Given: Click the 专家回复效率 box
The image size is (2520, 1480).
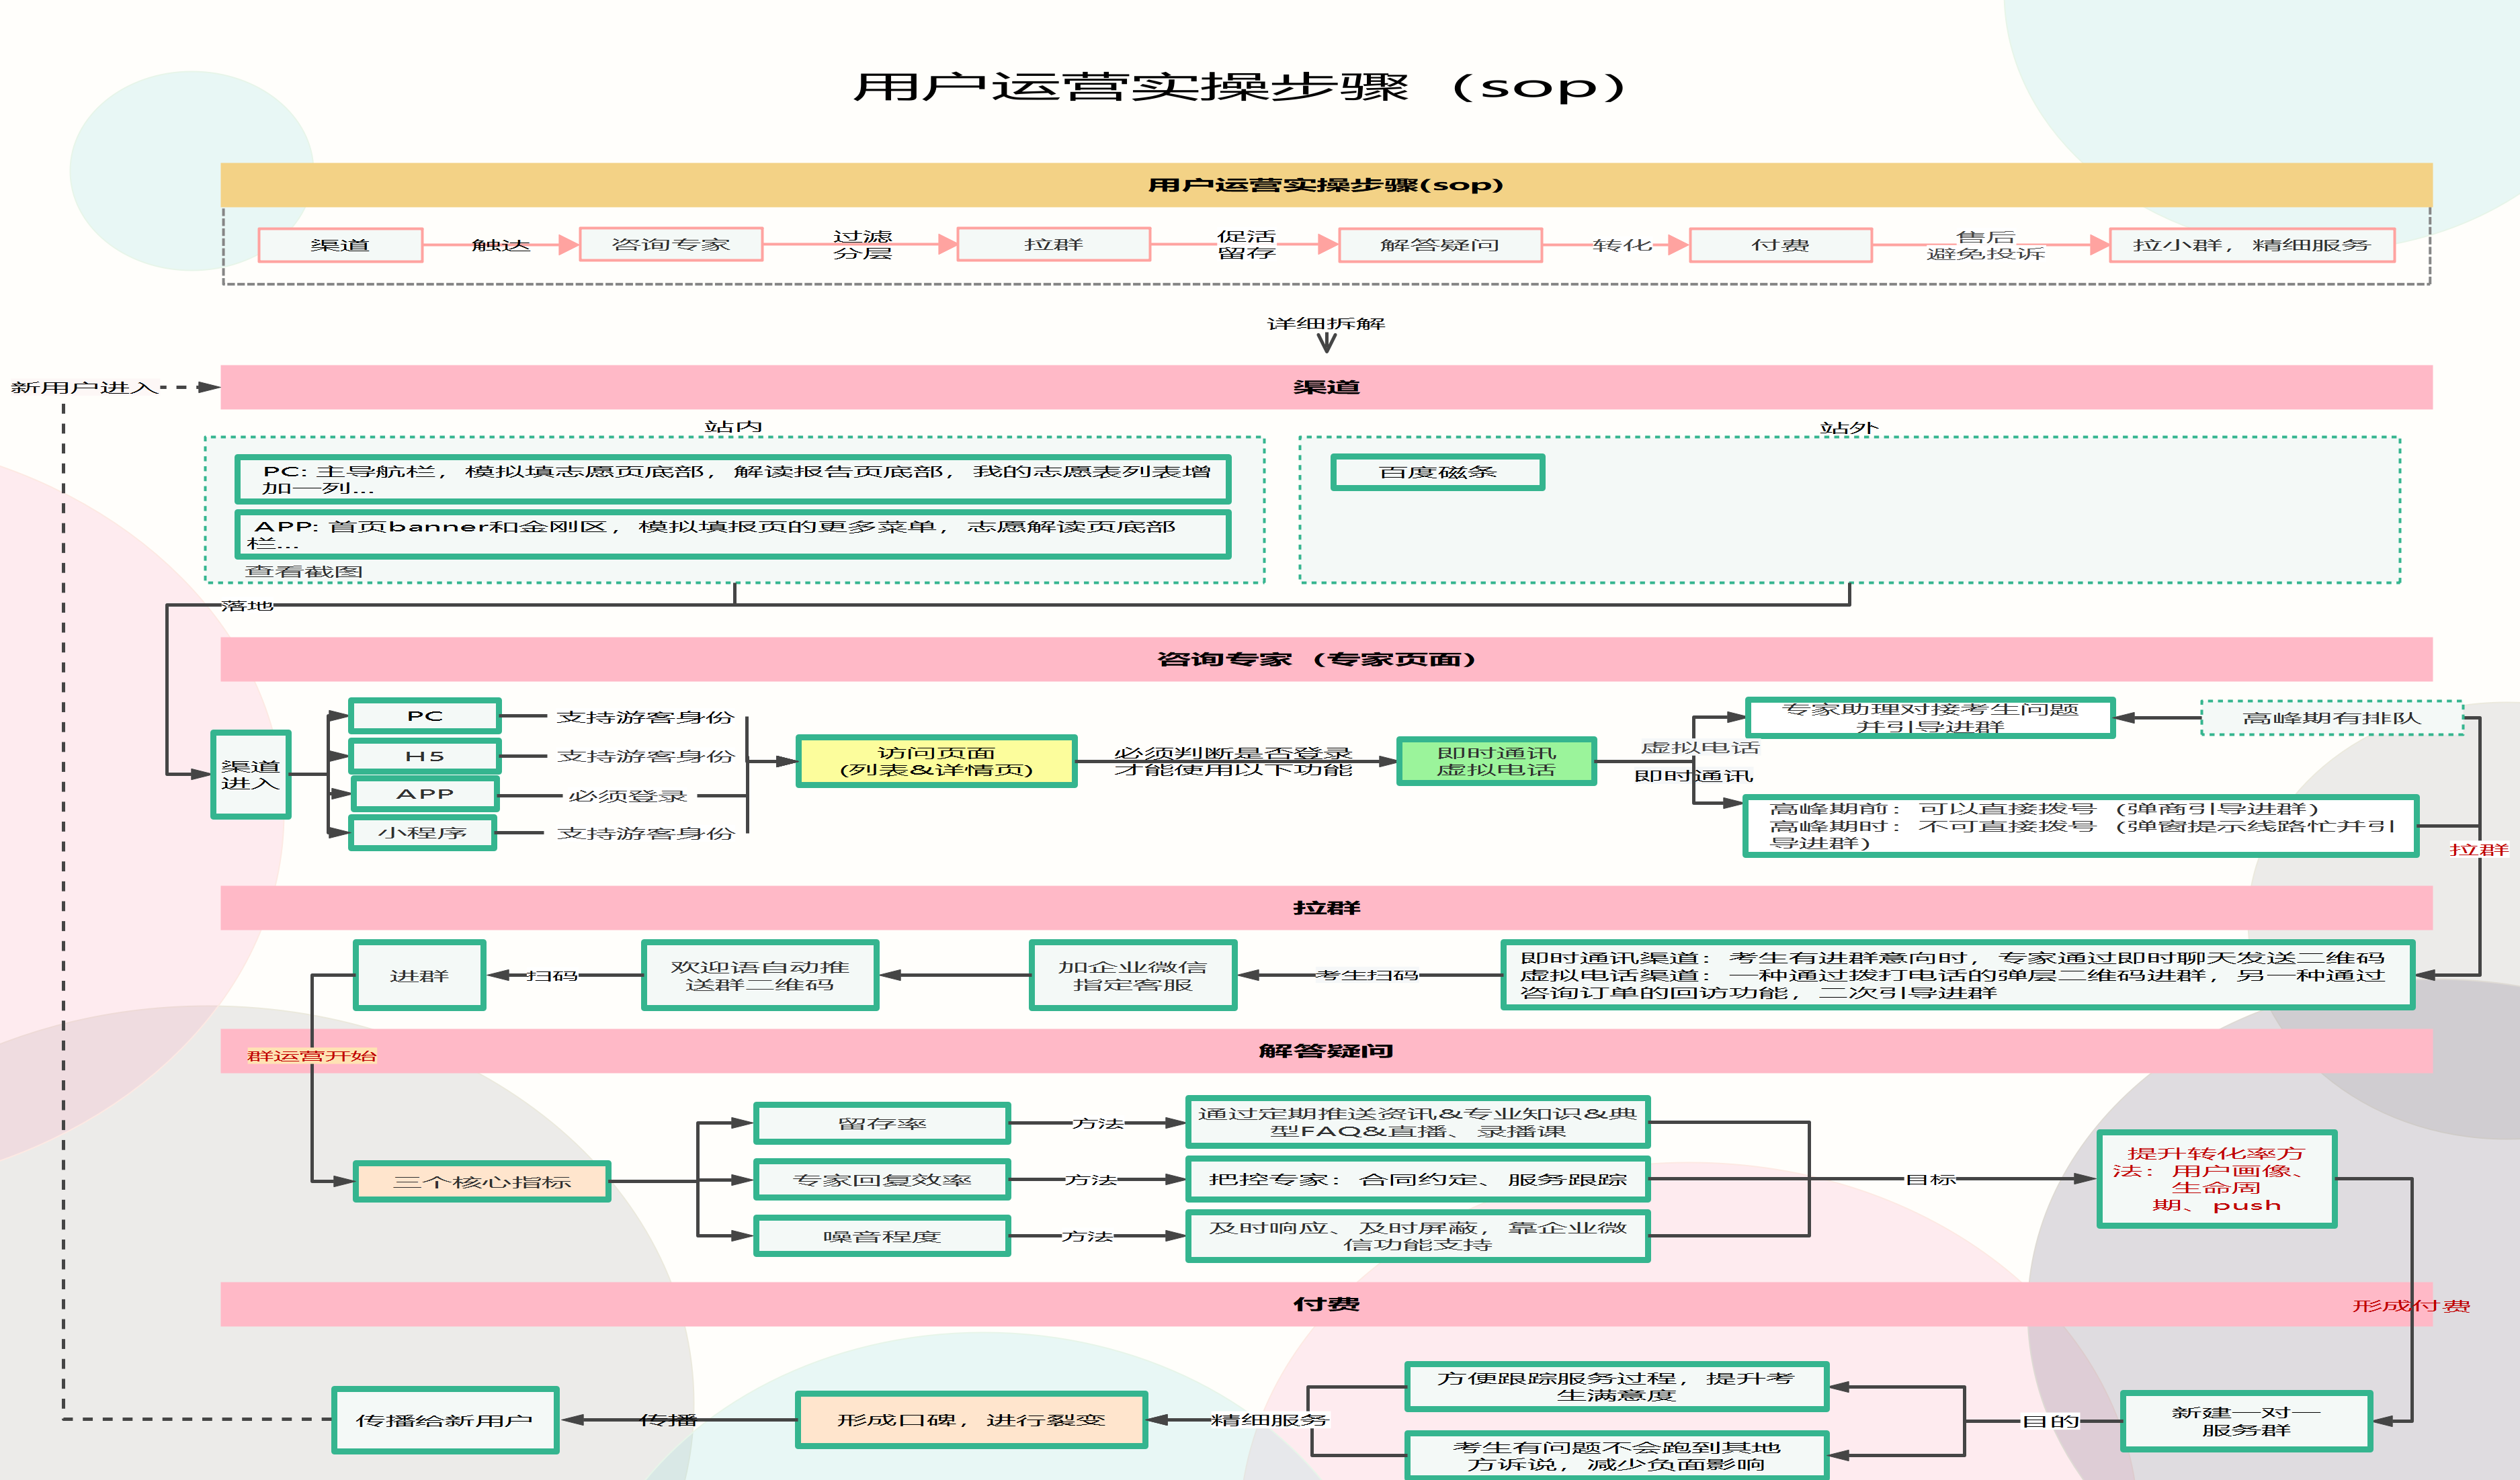Looking at the screenshot, I should pos(882,1180).
